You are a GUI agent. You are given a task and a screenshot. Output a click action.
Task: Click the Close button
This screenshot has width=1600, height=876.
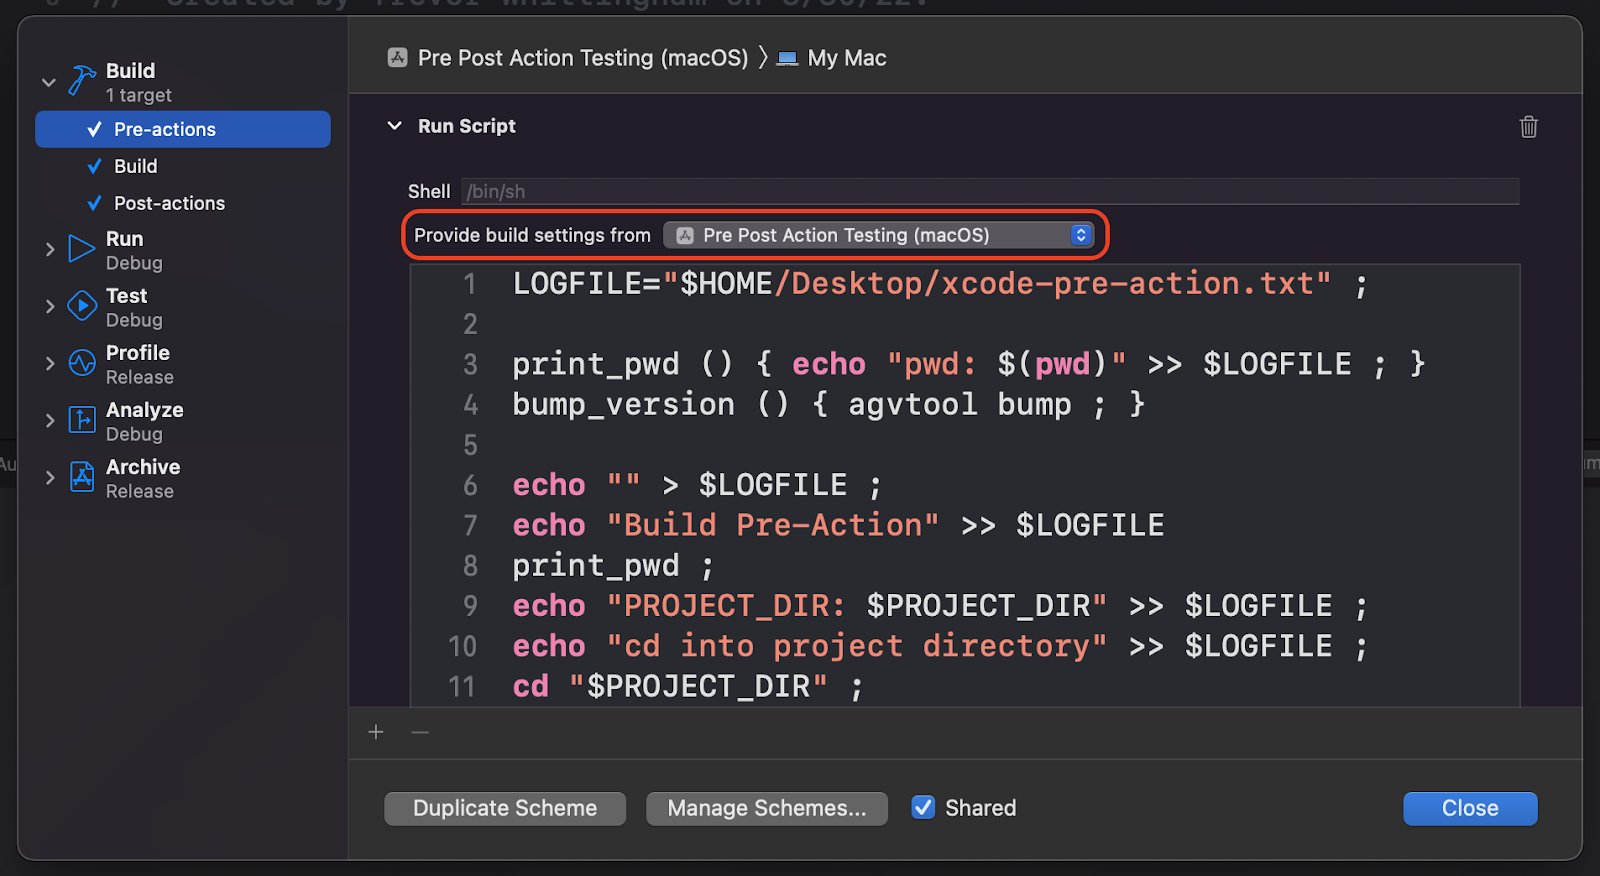[x=1470, y=808]
